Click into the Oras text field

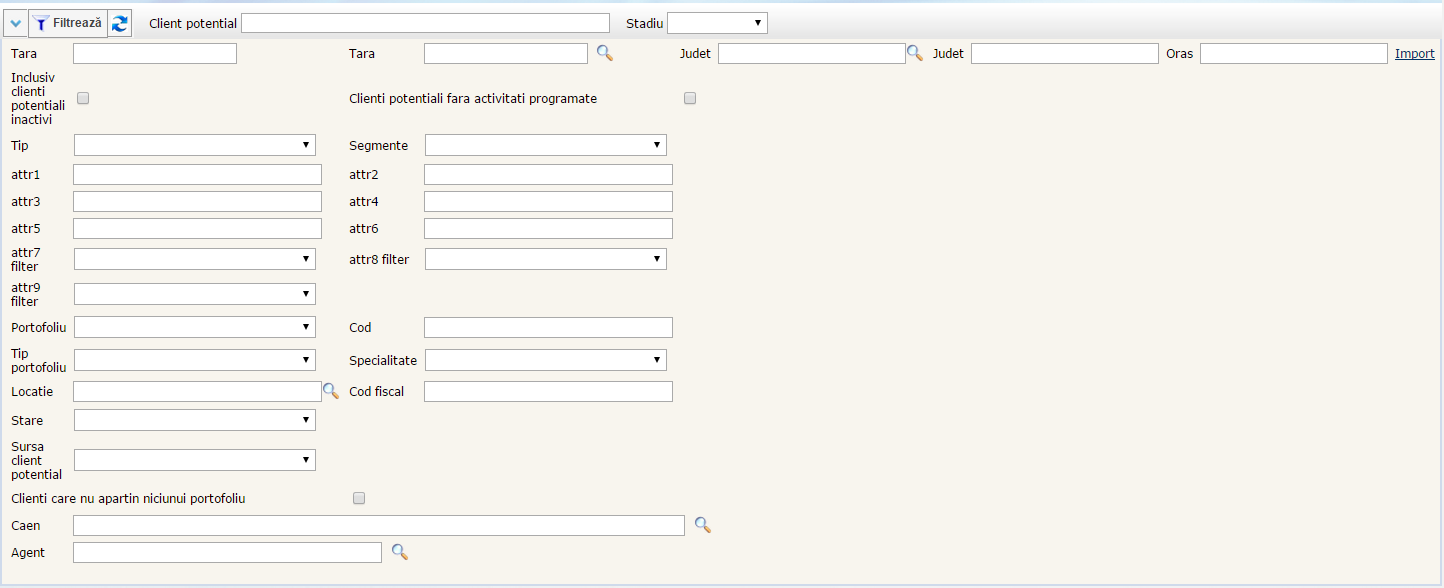click(1293, 54)
